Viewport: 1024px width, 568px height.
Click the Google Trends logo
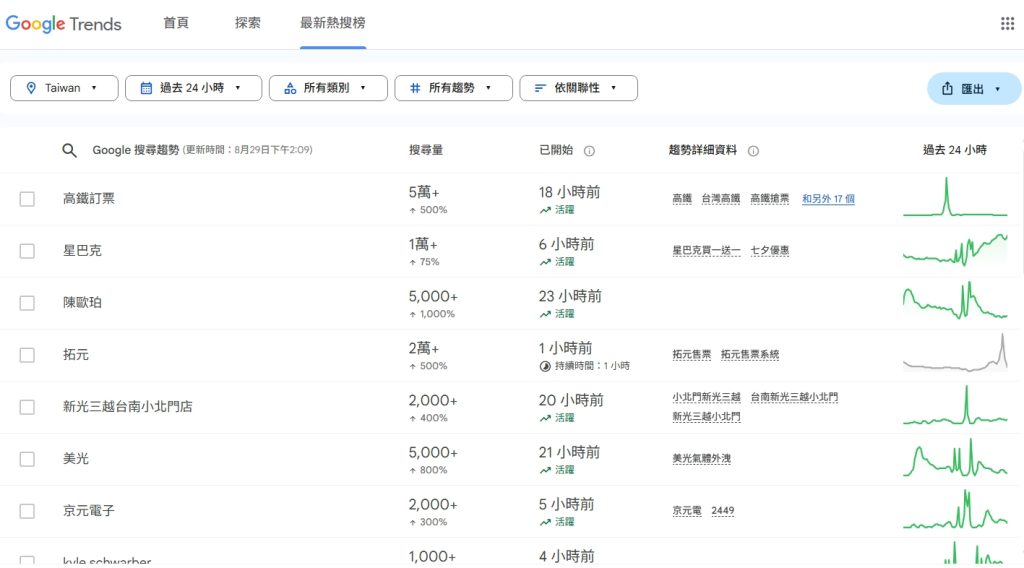pos(63,24)
